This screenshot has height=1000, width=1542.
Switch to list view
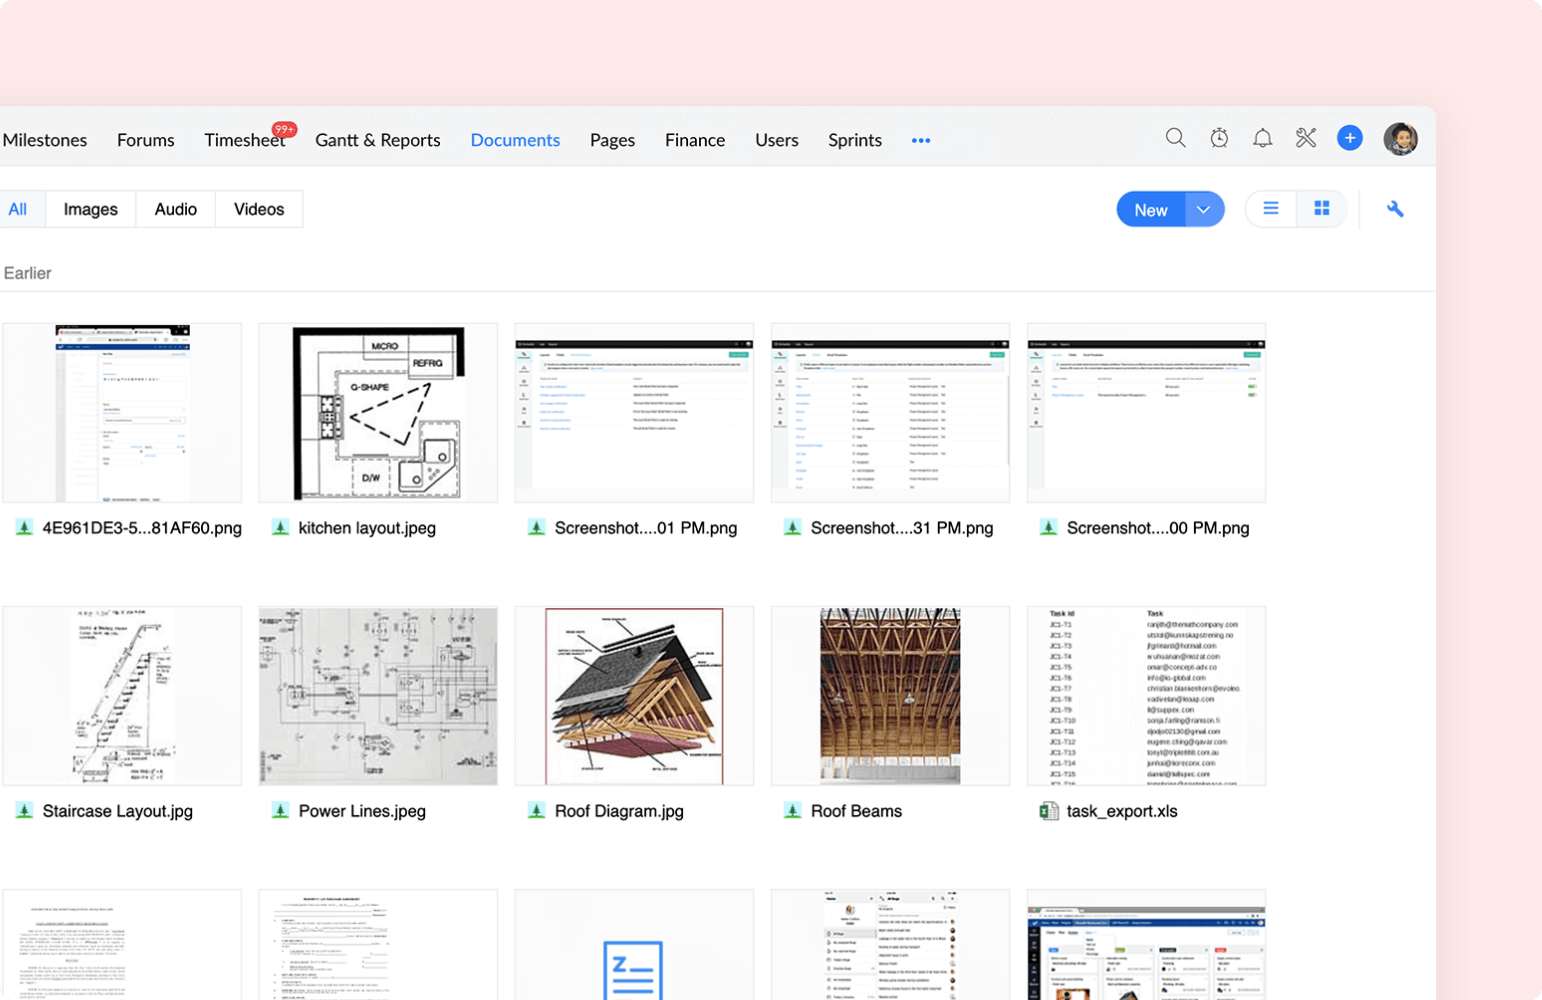1271,209
